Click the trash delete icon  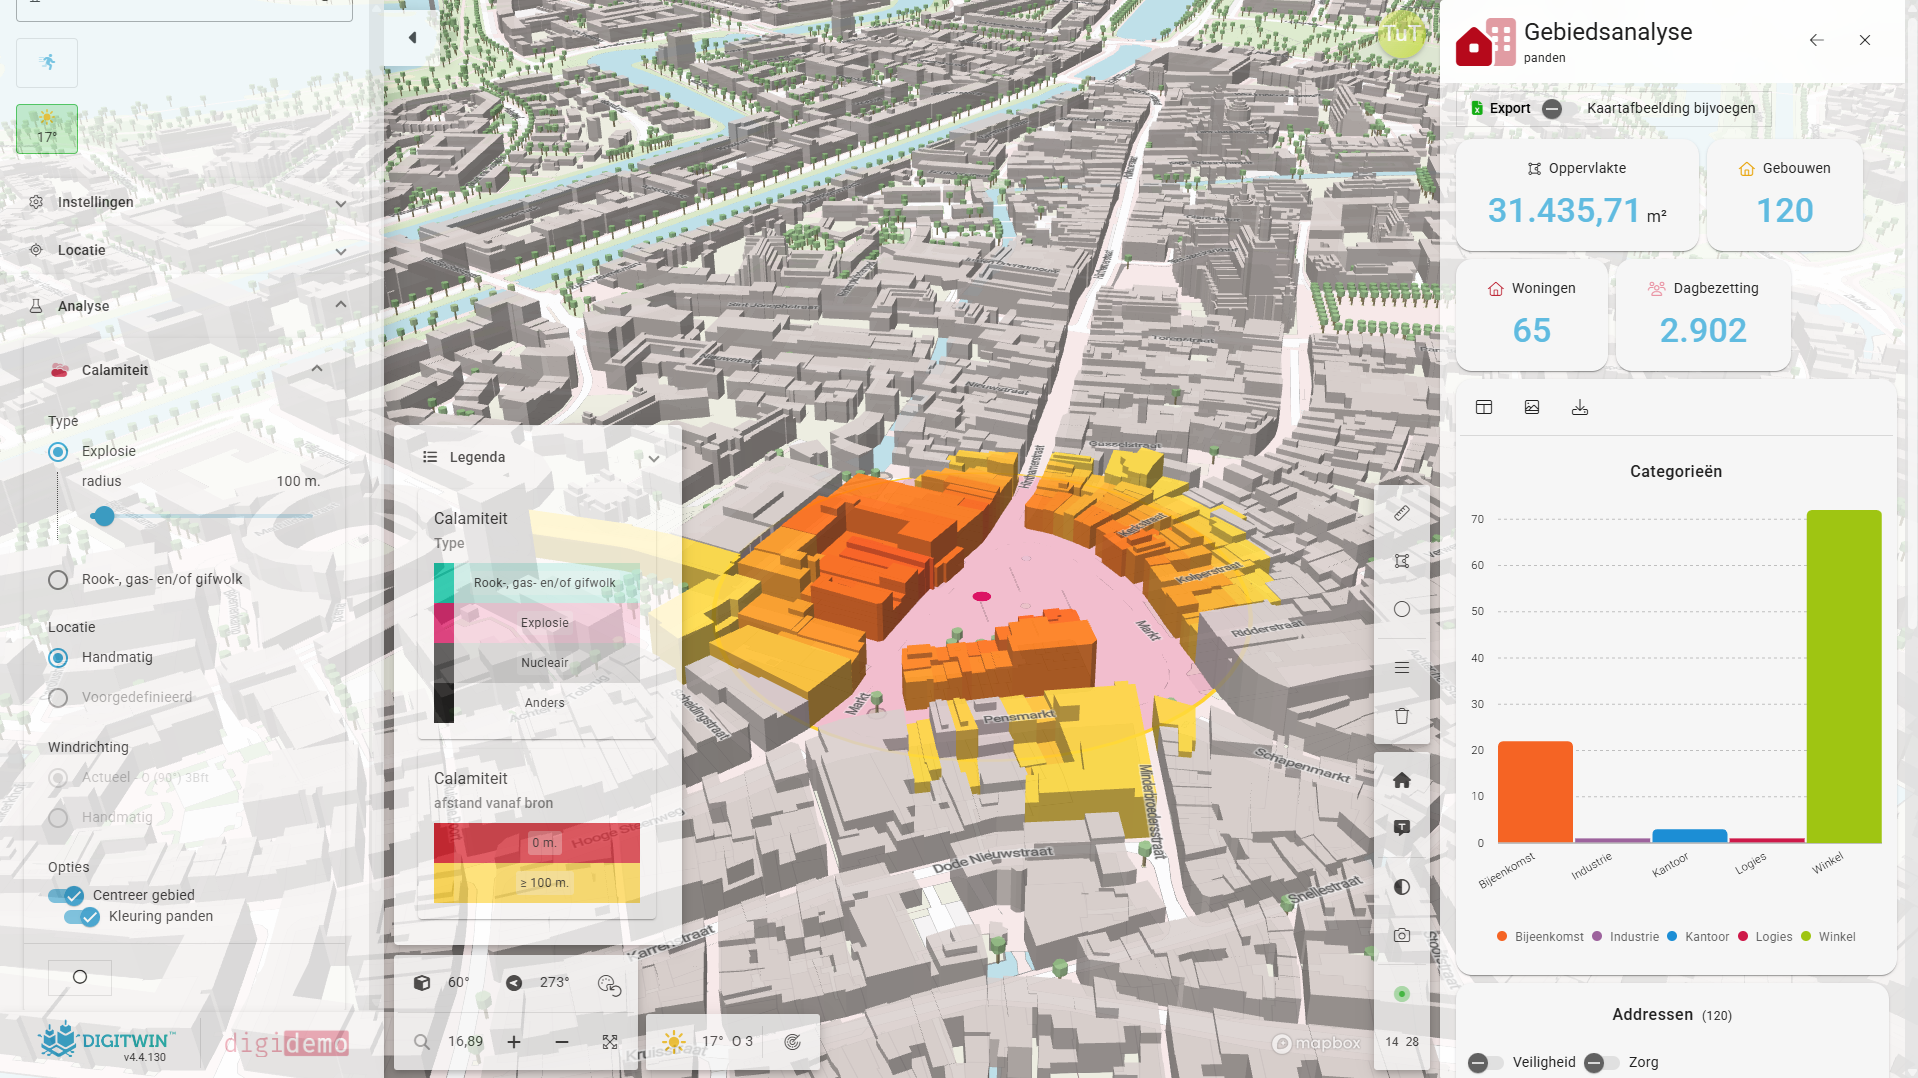tap(1401, 716)
